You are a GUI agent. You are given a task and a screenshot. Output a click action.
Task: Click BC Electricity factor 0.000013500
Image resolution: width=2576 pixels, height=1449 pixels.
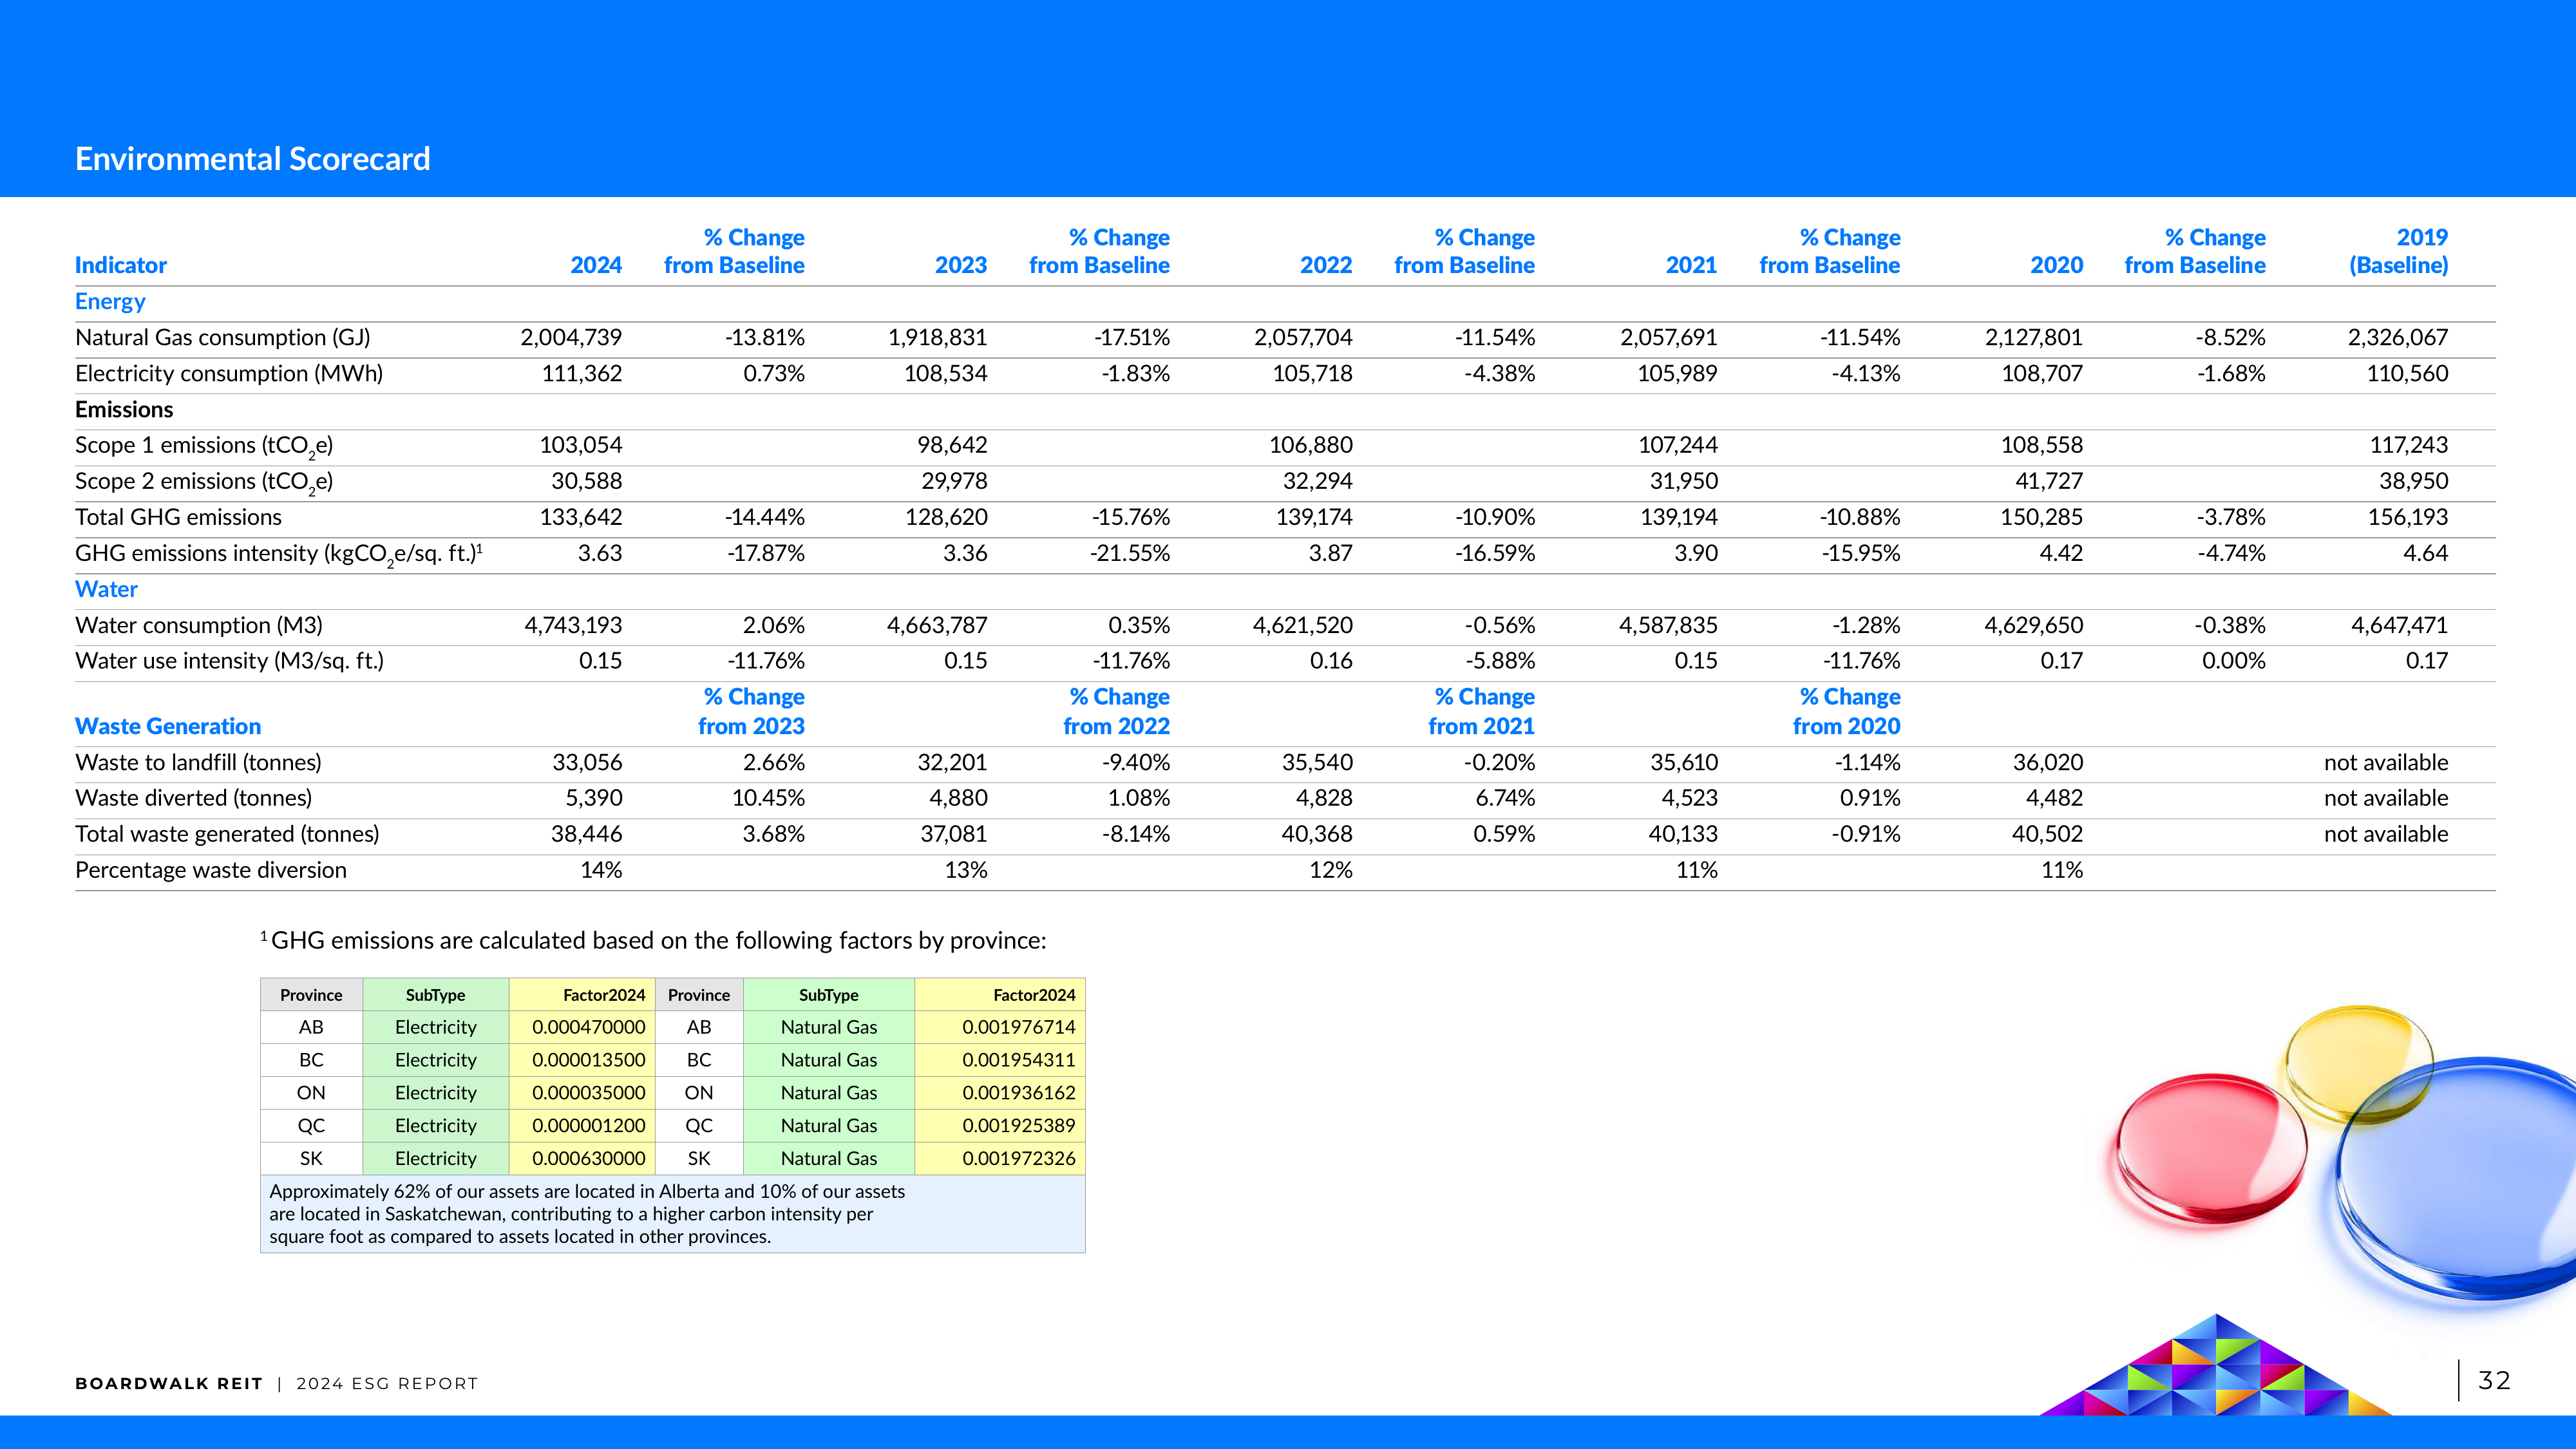[x=588, y=1059]
